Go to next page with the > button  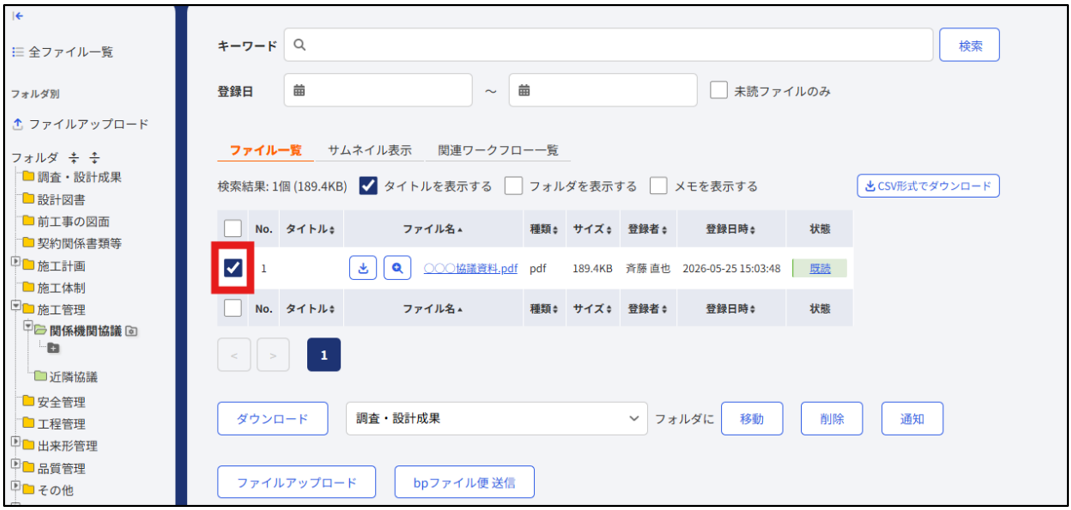coord(273,355)
